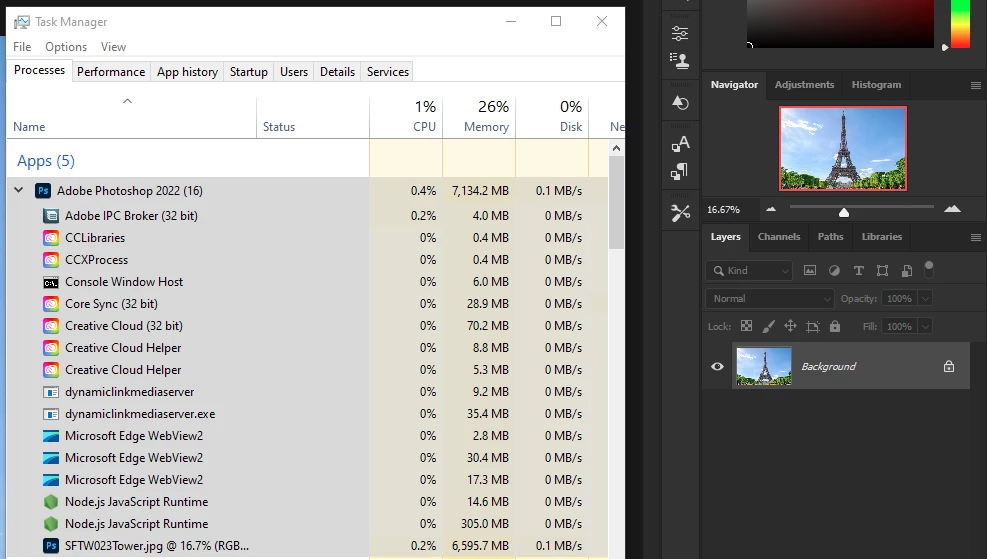Click the Adobe IPC Broker icon
987x559 pixels.
[51, 216]
